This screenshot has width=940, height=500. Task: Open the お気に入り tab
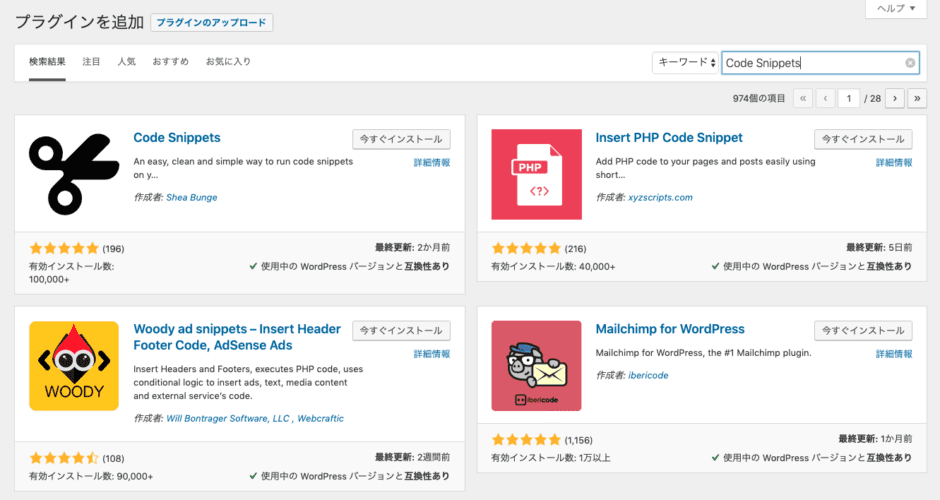(x=228, y=61)
